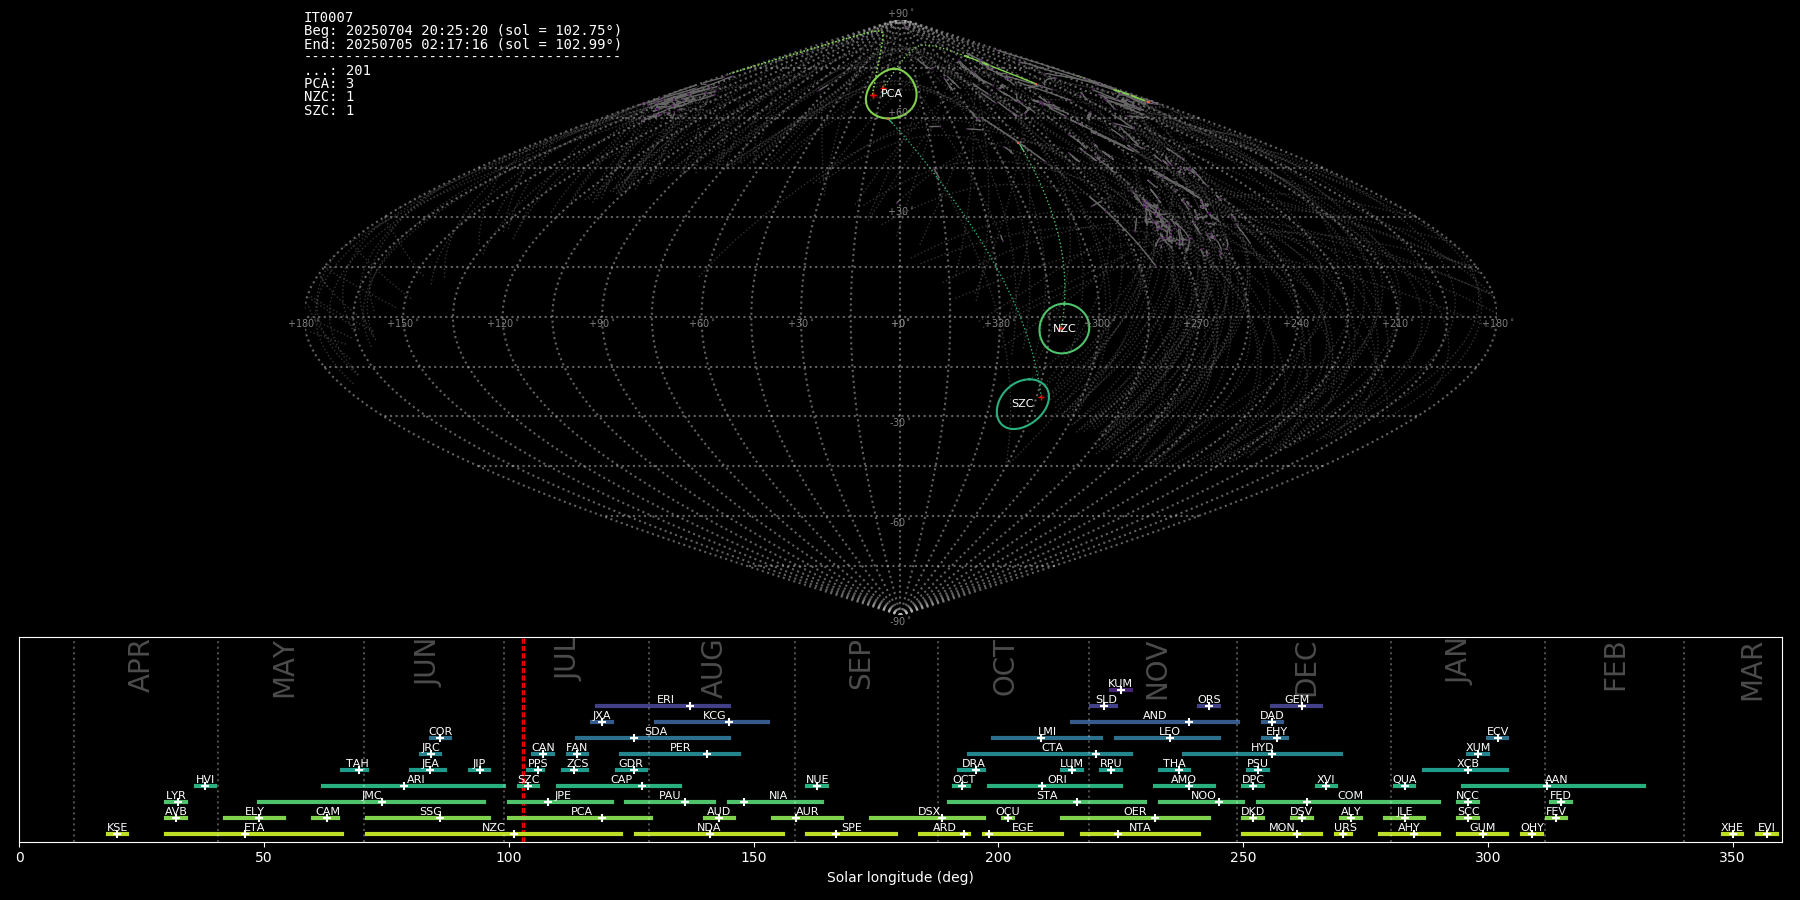Click the COR shower label in the timeline
Image resolution: width=1800 pixels, height=900 pixels.
440,731
